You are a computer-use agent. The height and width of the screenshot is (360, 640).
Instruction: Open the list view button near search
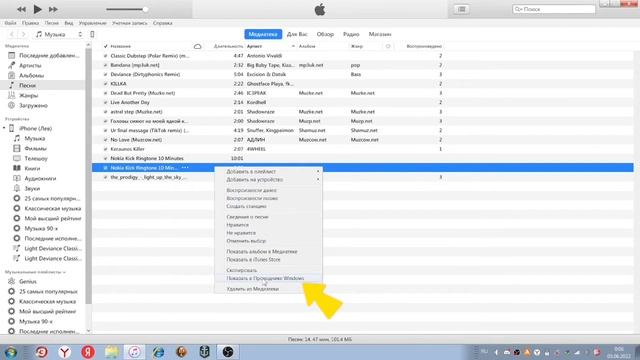[462, 9]
